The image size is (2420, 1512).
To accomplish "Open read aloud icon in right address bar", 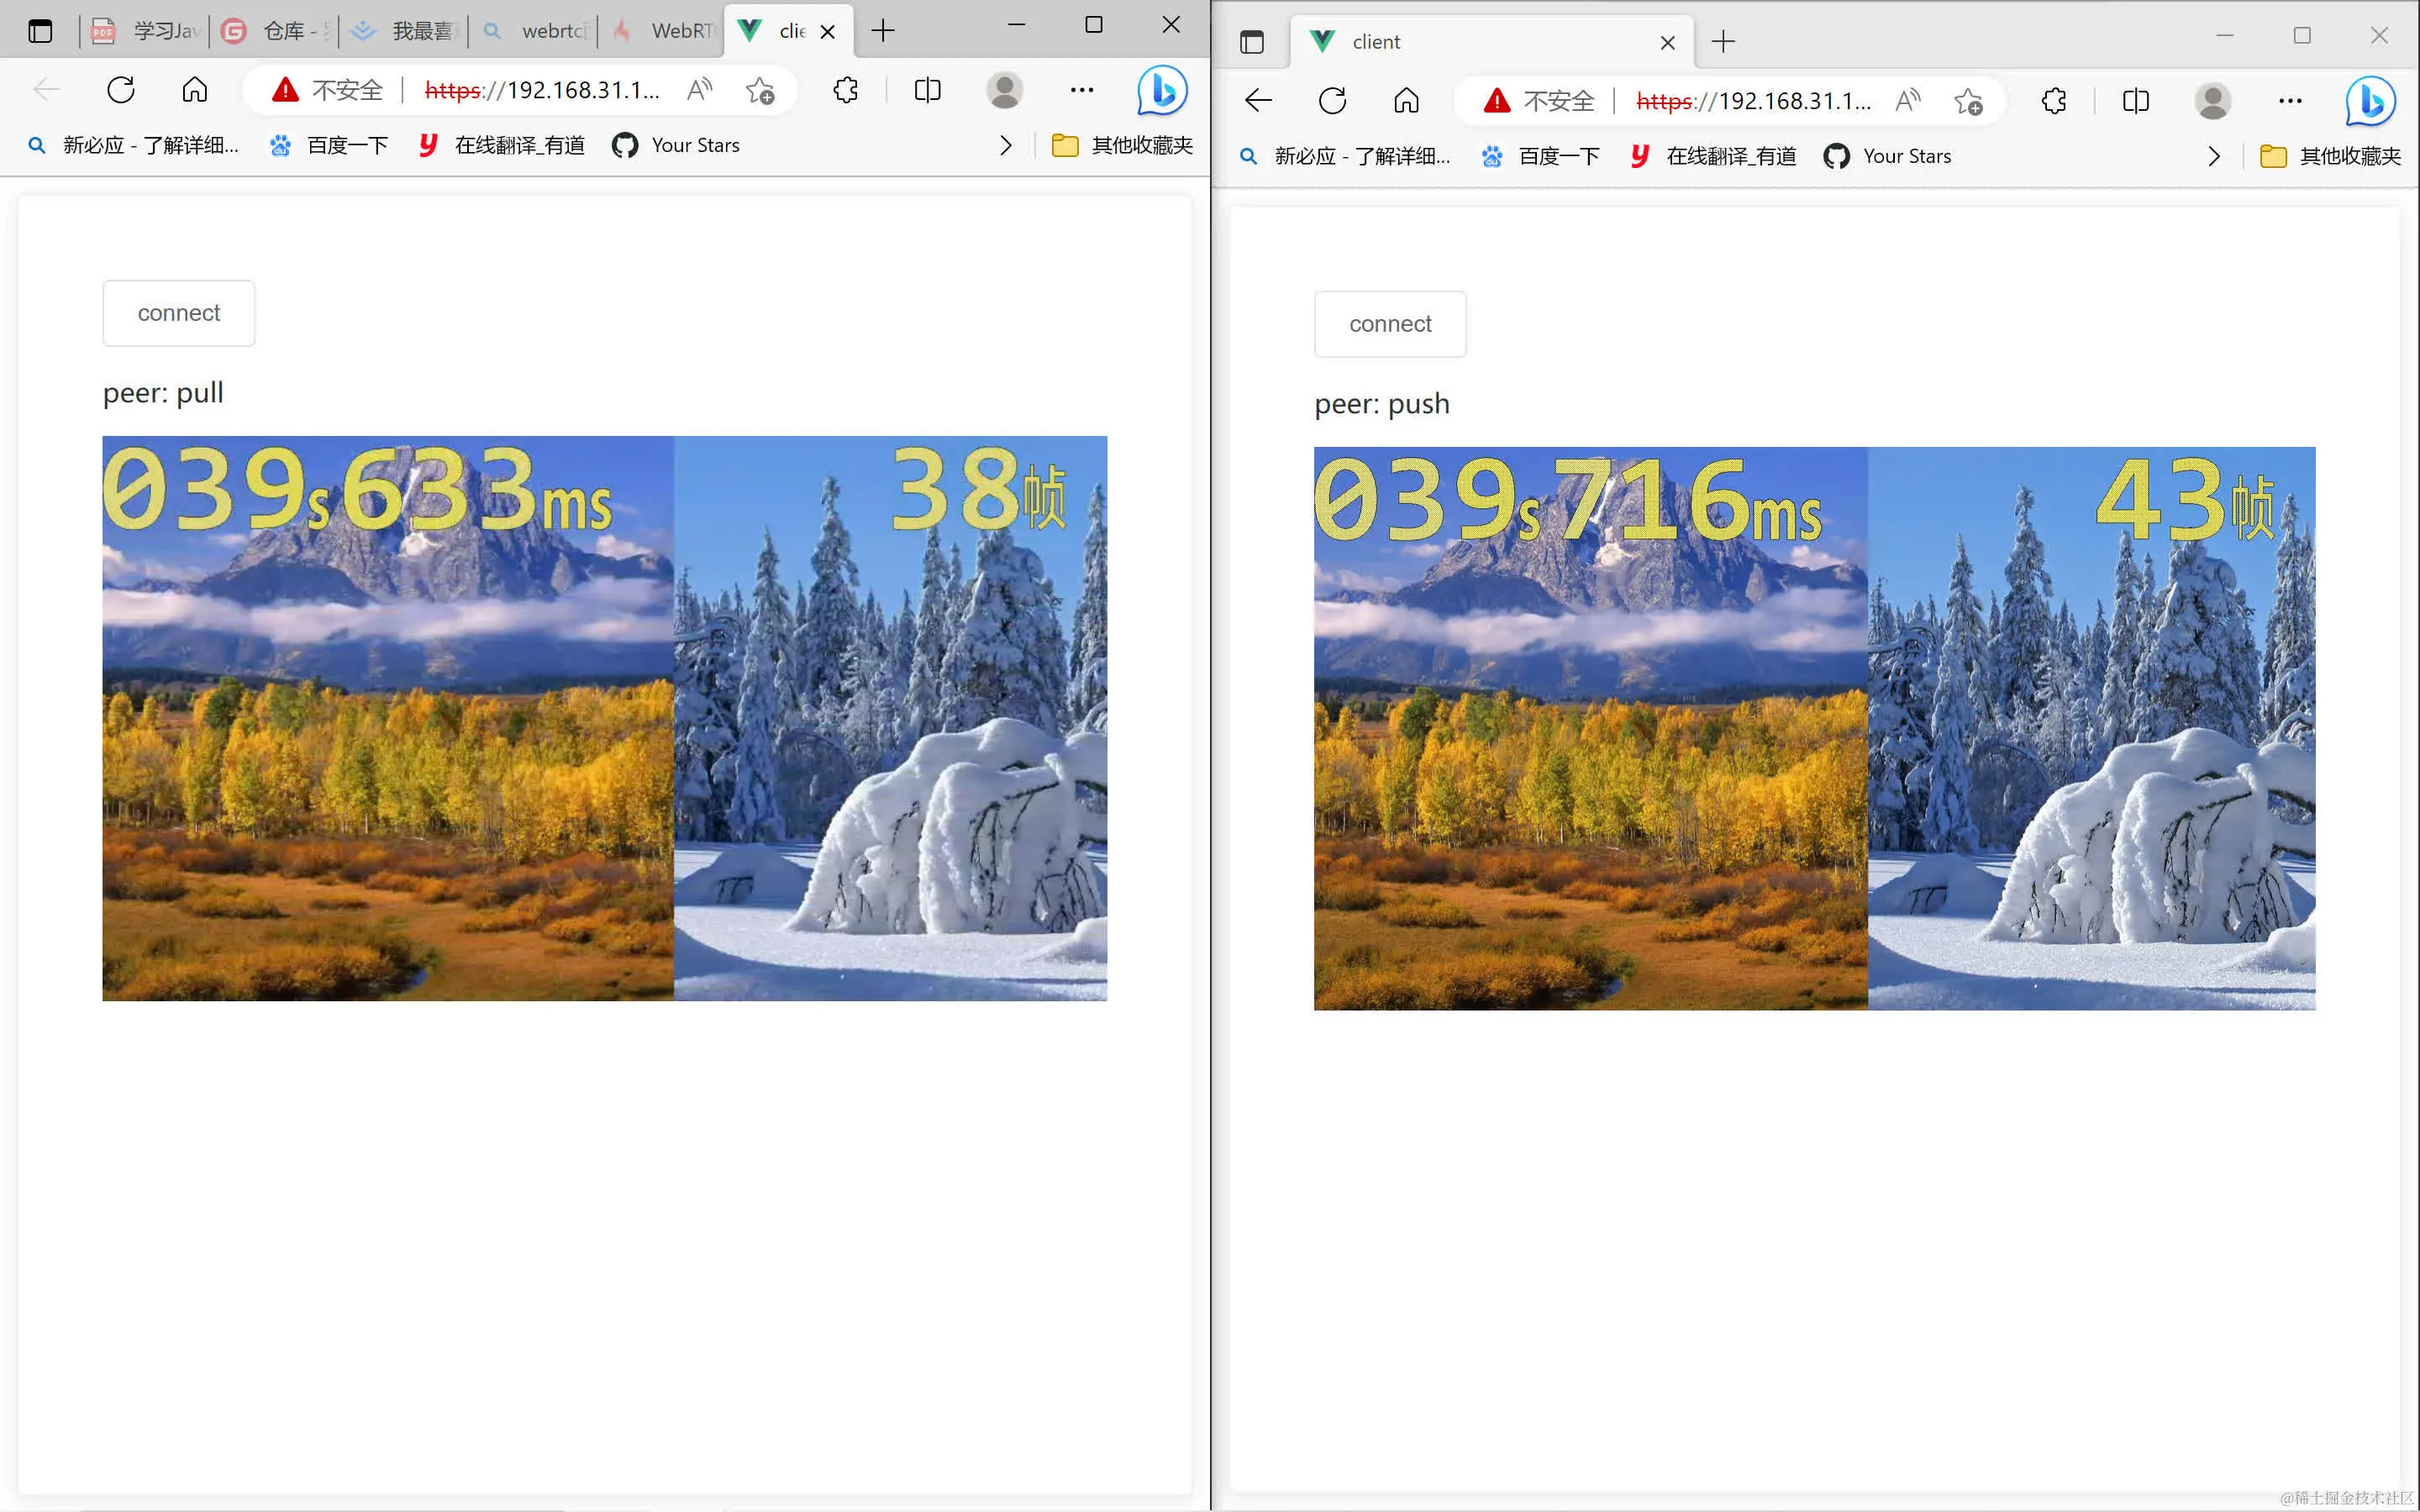I will pos(1908,101).
